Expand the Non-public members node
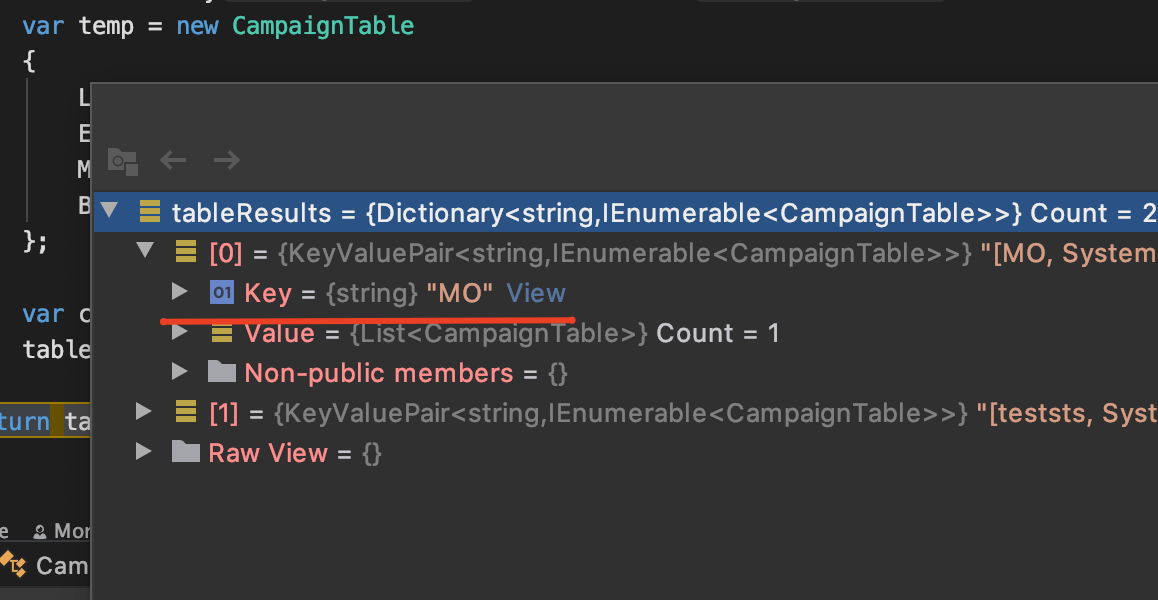 coord(180,373)
